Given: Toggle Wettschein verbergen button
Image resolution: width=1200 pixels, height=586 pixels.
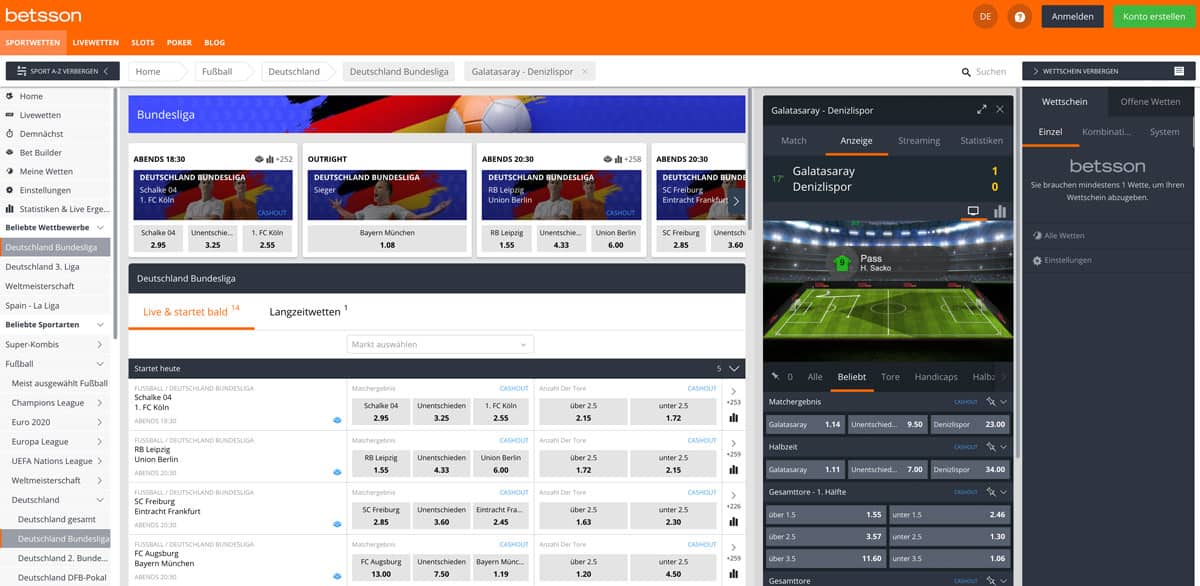Looking at the screenshot, I should coord(1108,71).
